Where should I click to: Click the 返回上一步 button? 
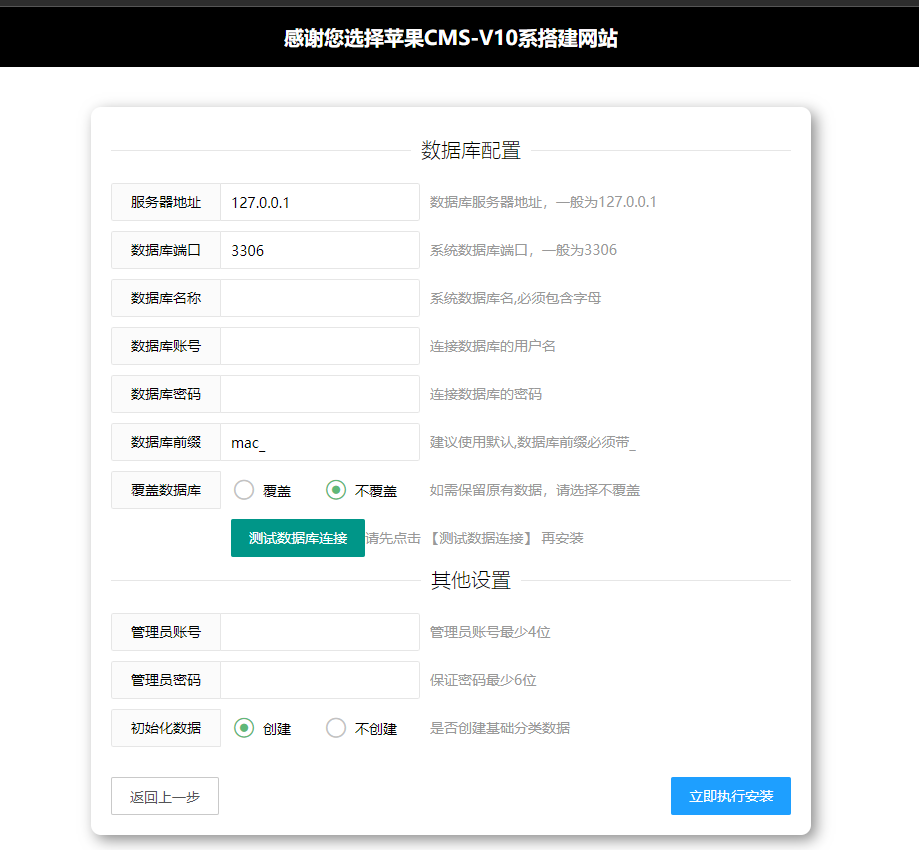click(x=164, y=796)
